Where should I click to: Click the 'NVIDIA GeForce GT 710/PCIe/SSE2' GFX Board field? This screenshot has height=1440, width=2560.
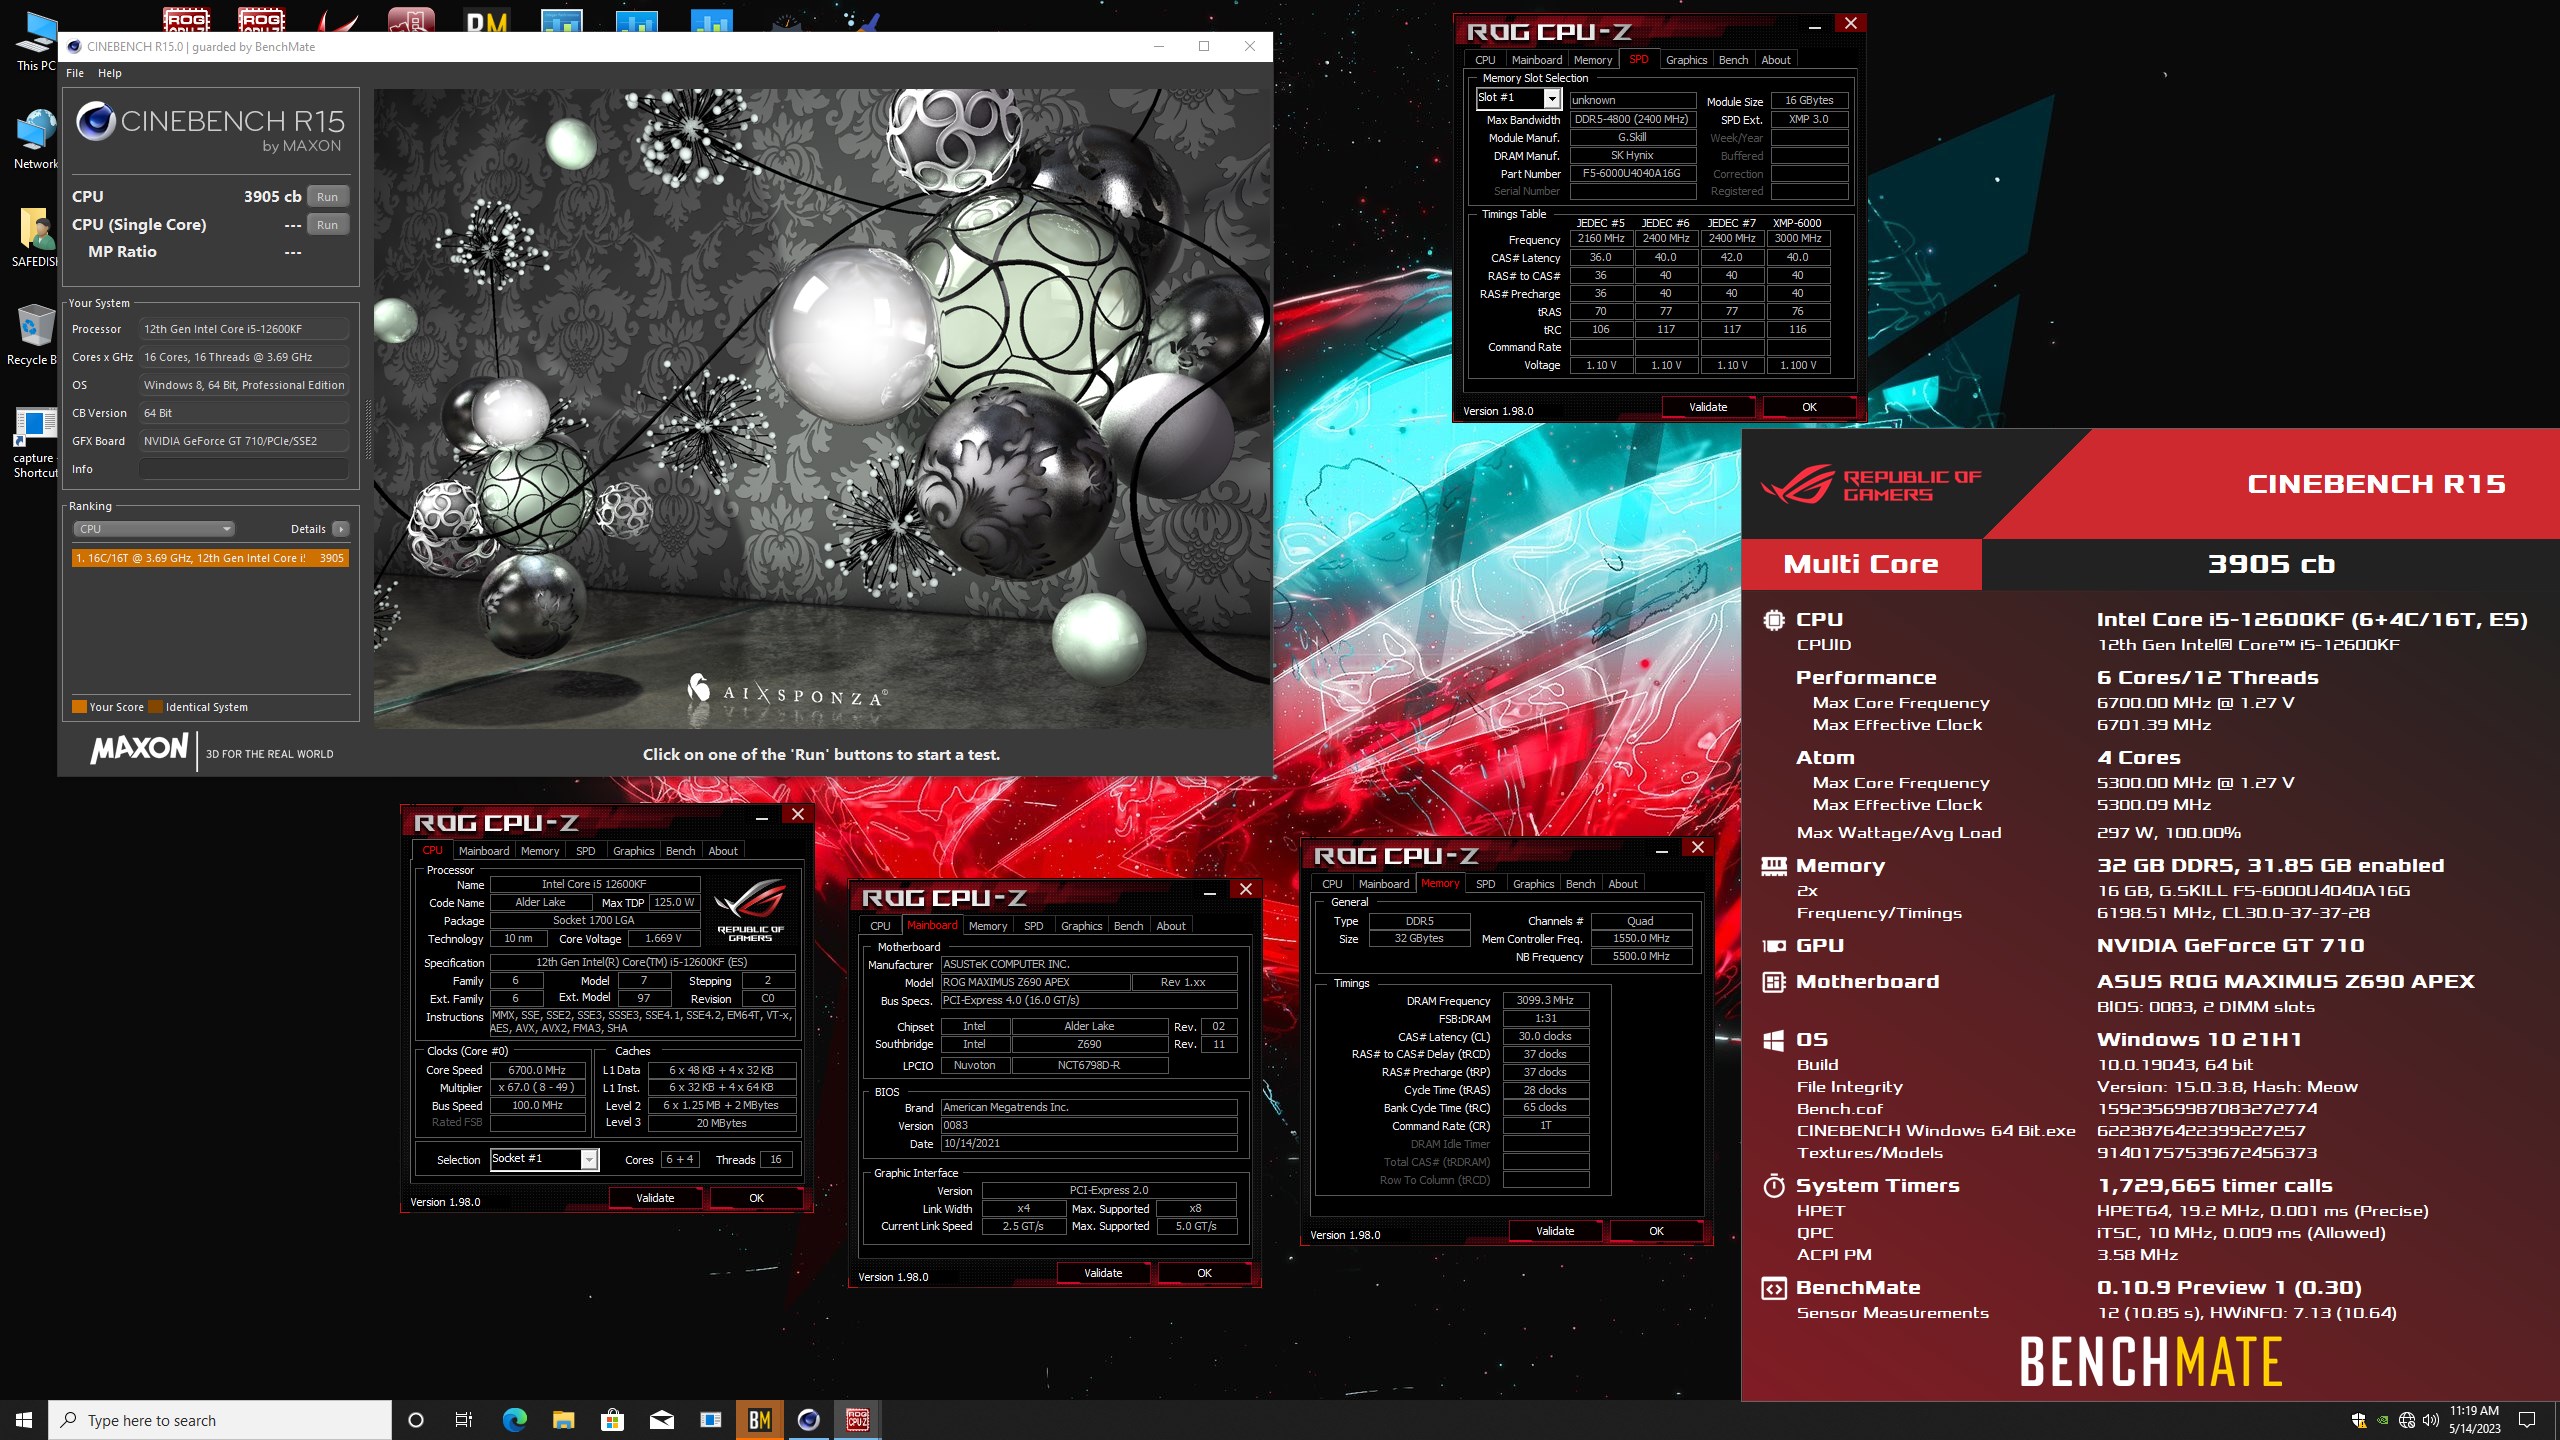pos(243,441)
